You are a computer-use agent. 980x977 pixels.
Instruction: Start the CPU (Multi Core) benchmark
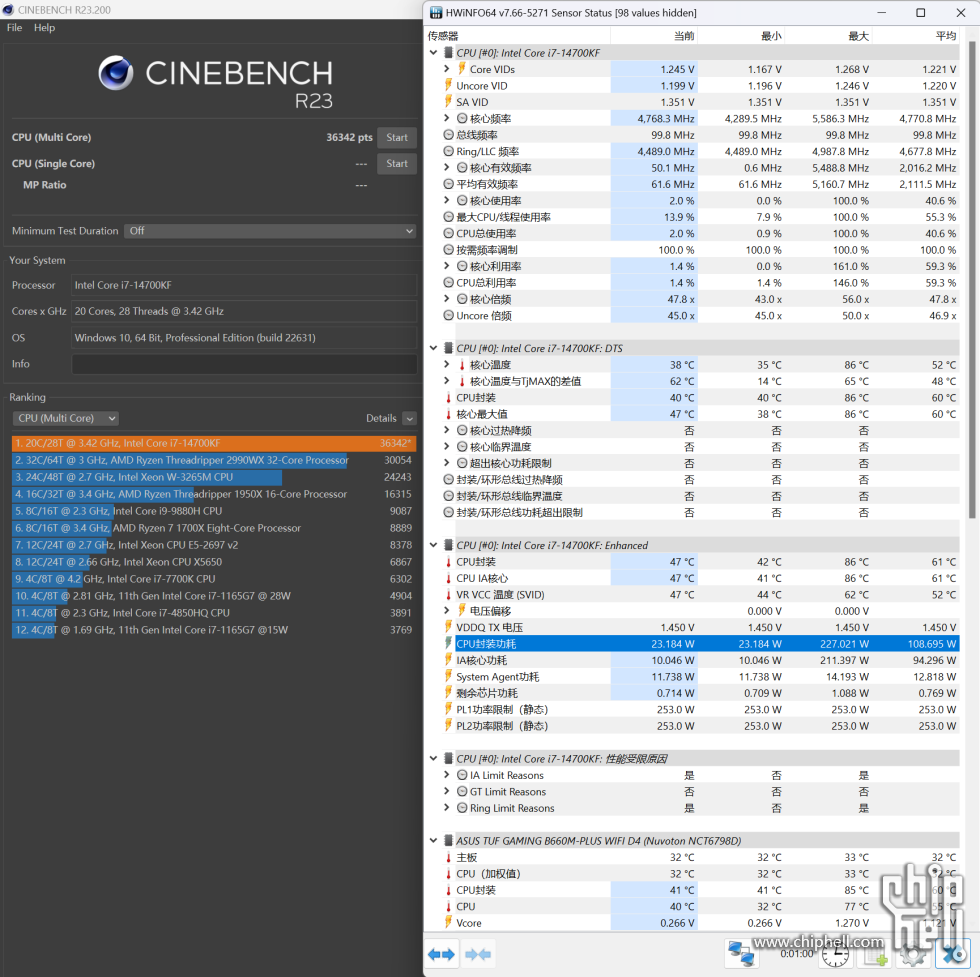tap(397, 138)
